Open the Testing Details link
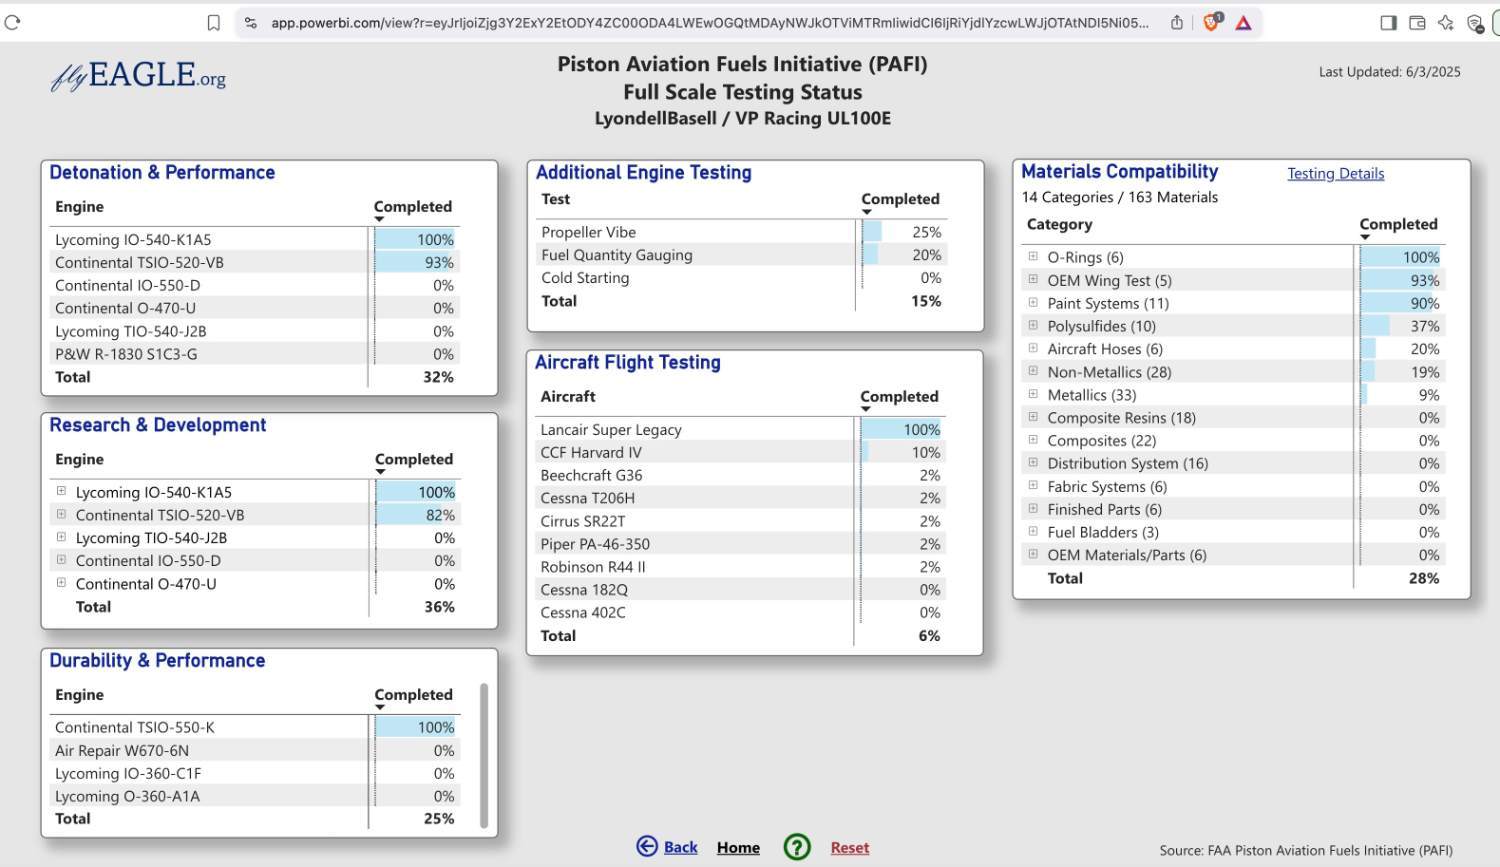Image resolution: width=1500 pixels, height=867 pixels. pyautogui.click(x=1335, y=174)
